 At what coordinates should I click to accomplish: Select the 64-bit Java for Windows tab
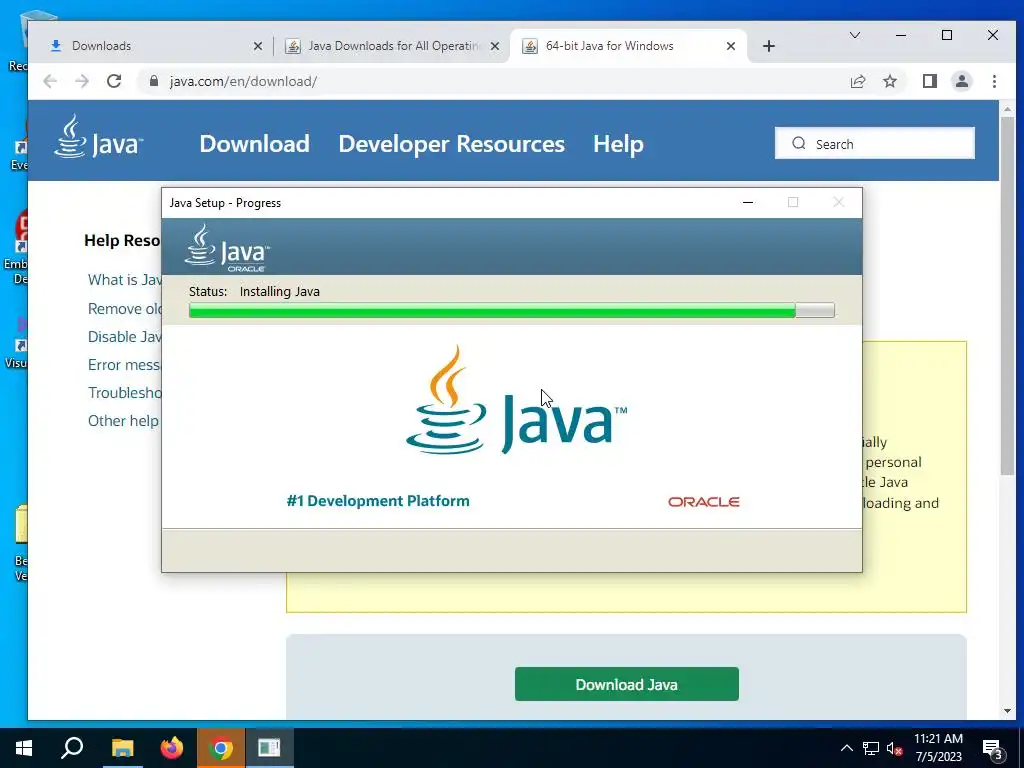628,46
